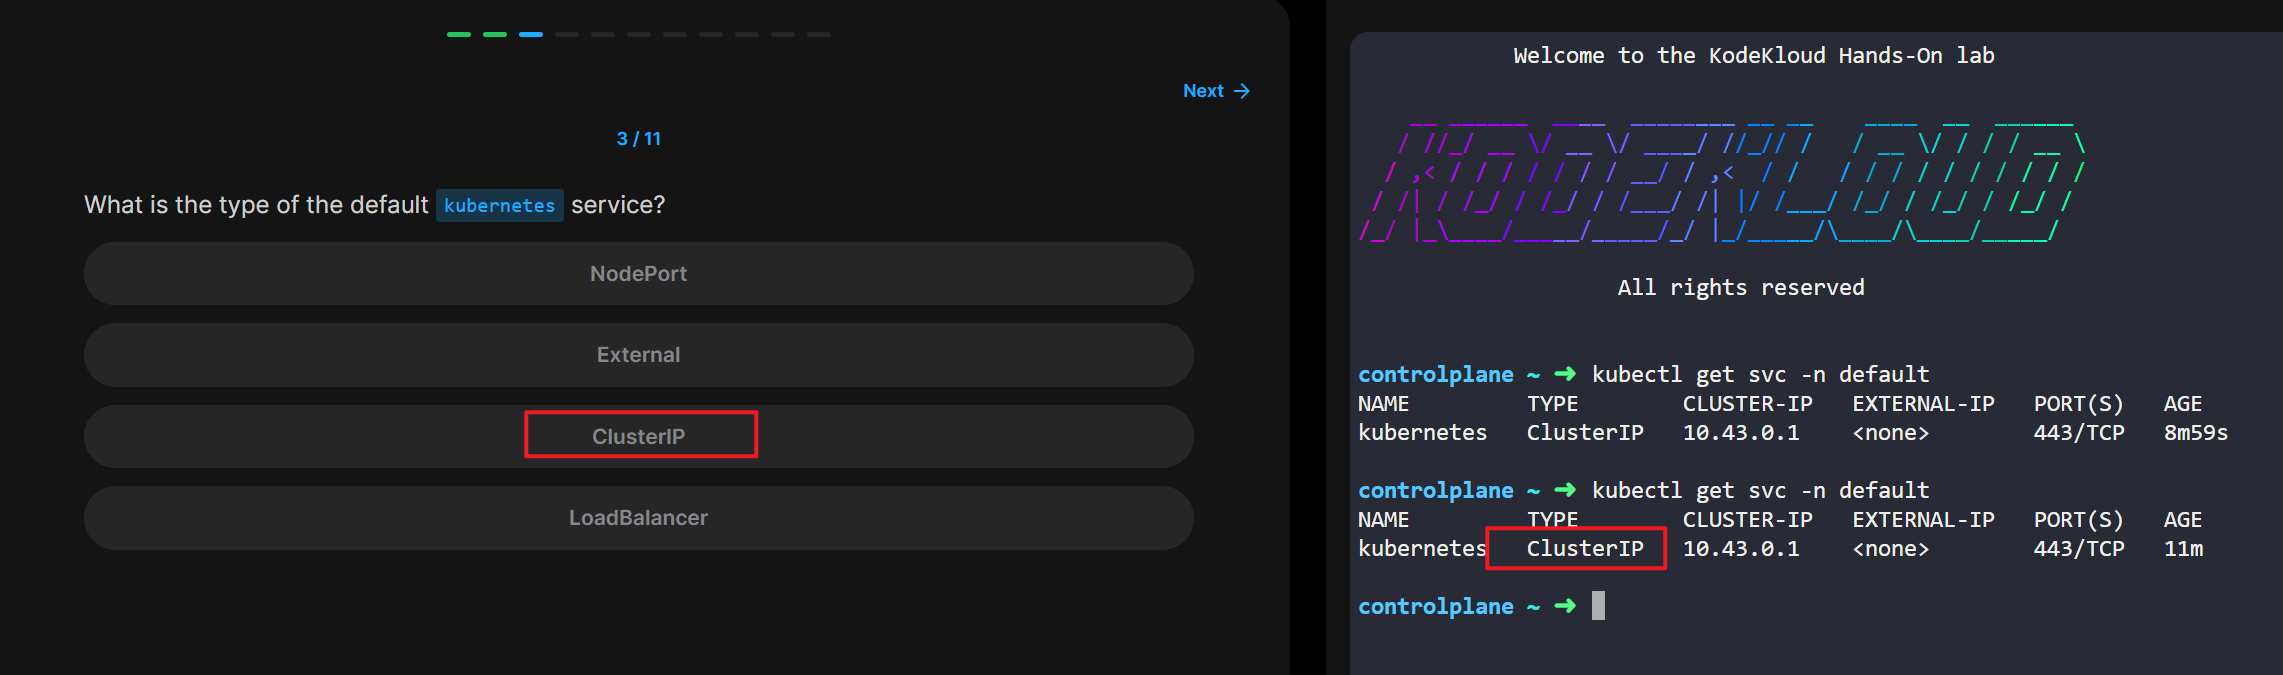The image size is (2283, 675).
Task: Click the question text about default service
Action: coord(374,205)
